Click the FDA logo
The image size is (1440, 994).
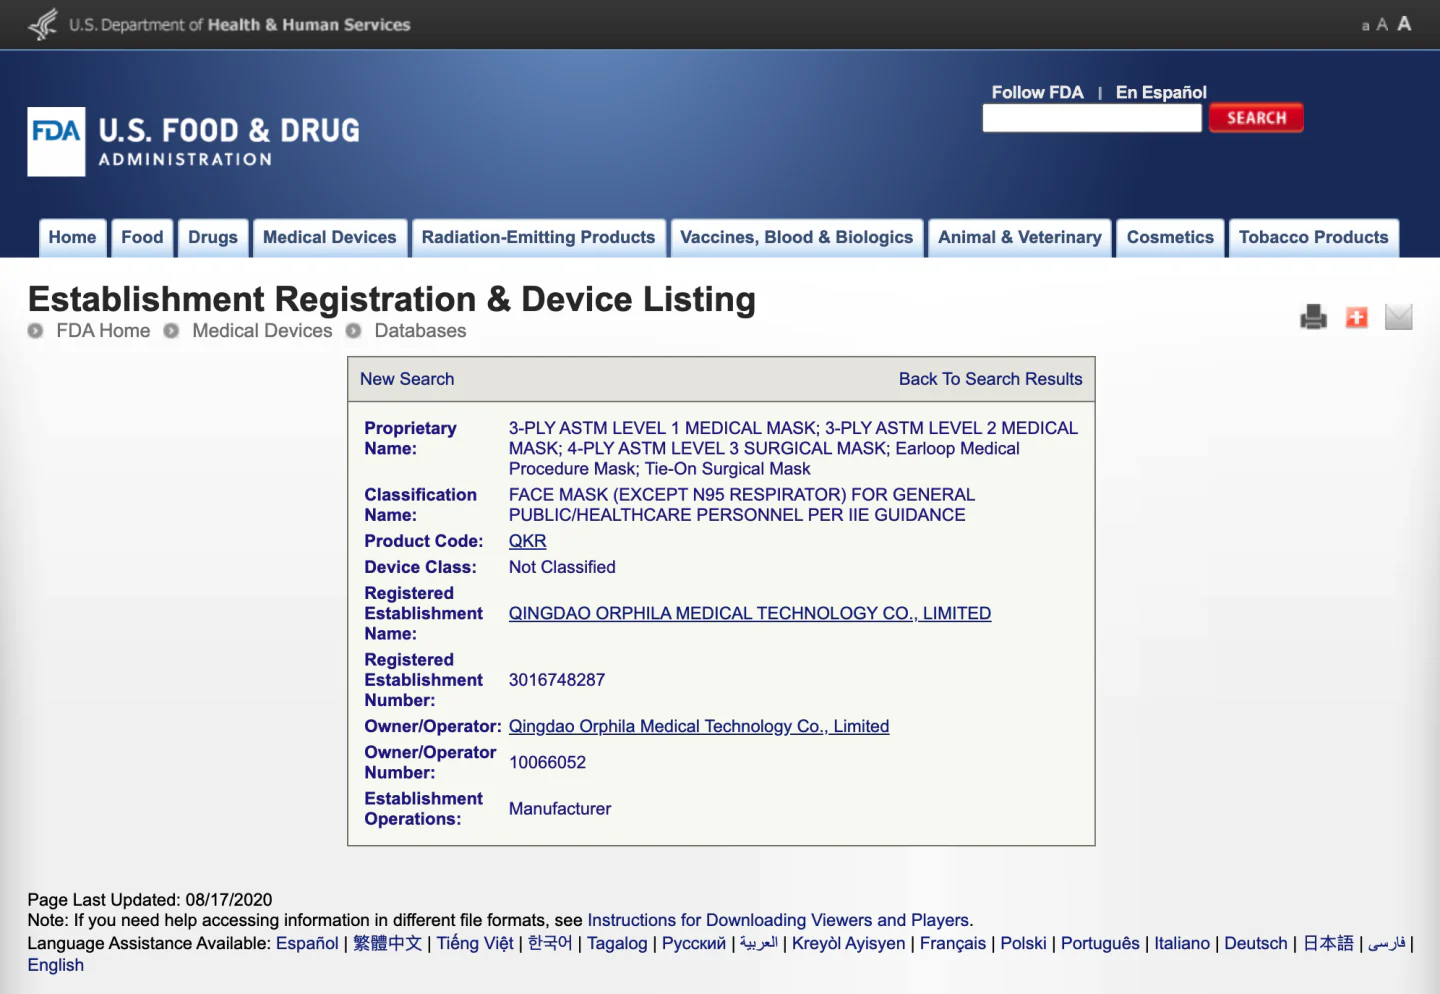coord(56,141)
